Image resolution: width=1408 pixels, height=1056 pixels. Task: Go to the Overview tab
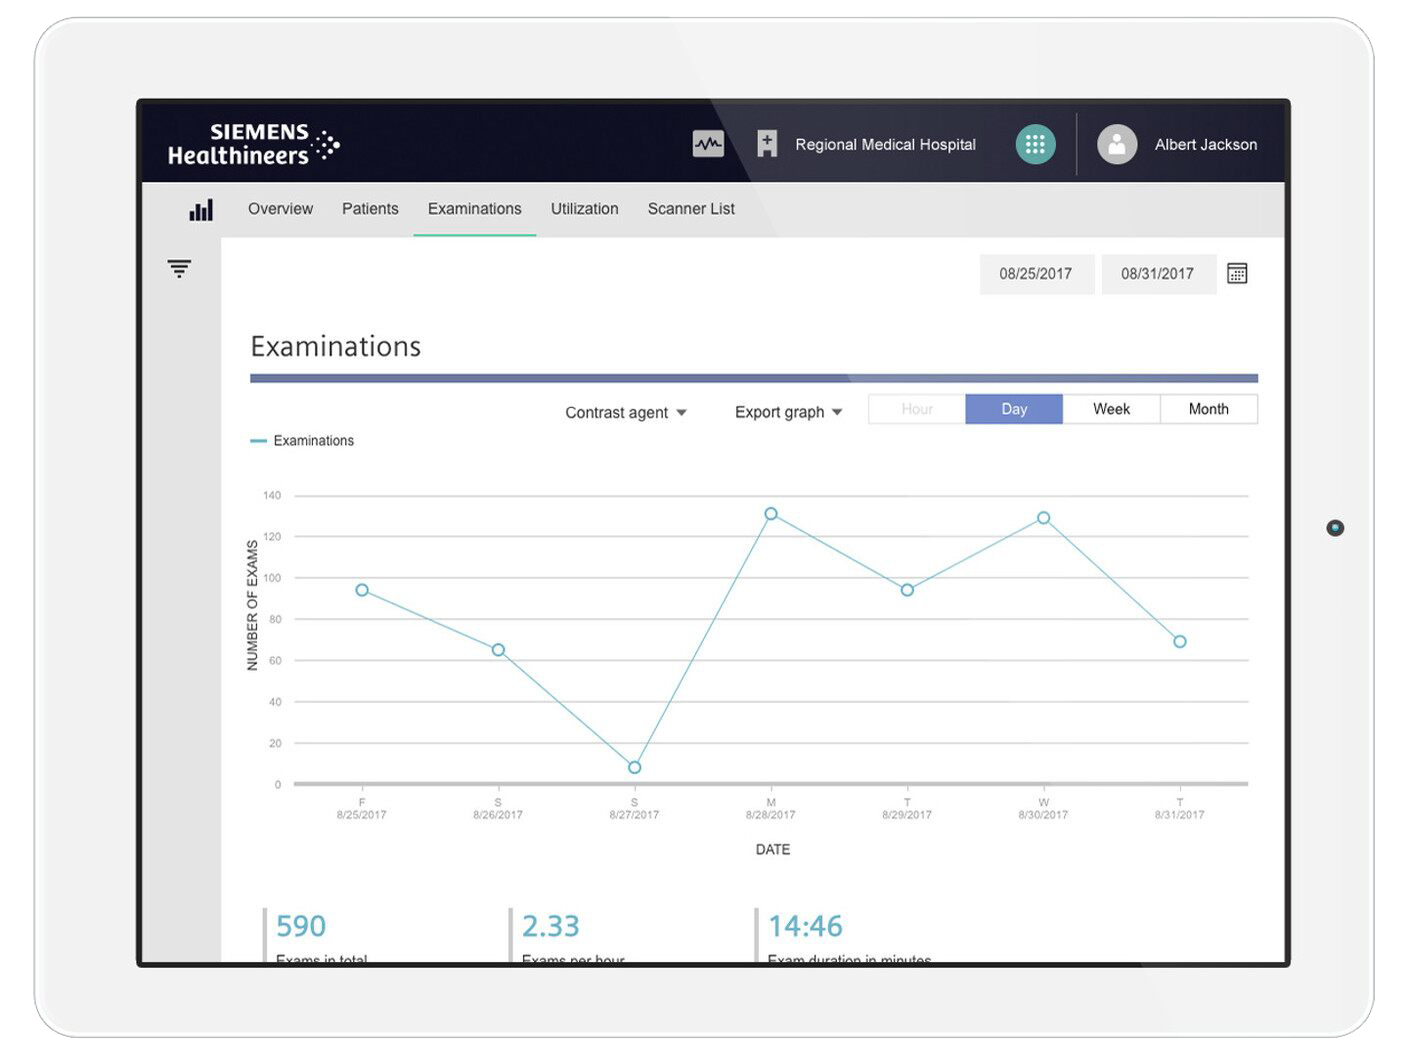pos(280,209)
